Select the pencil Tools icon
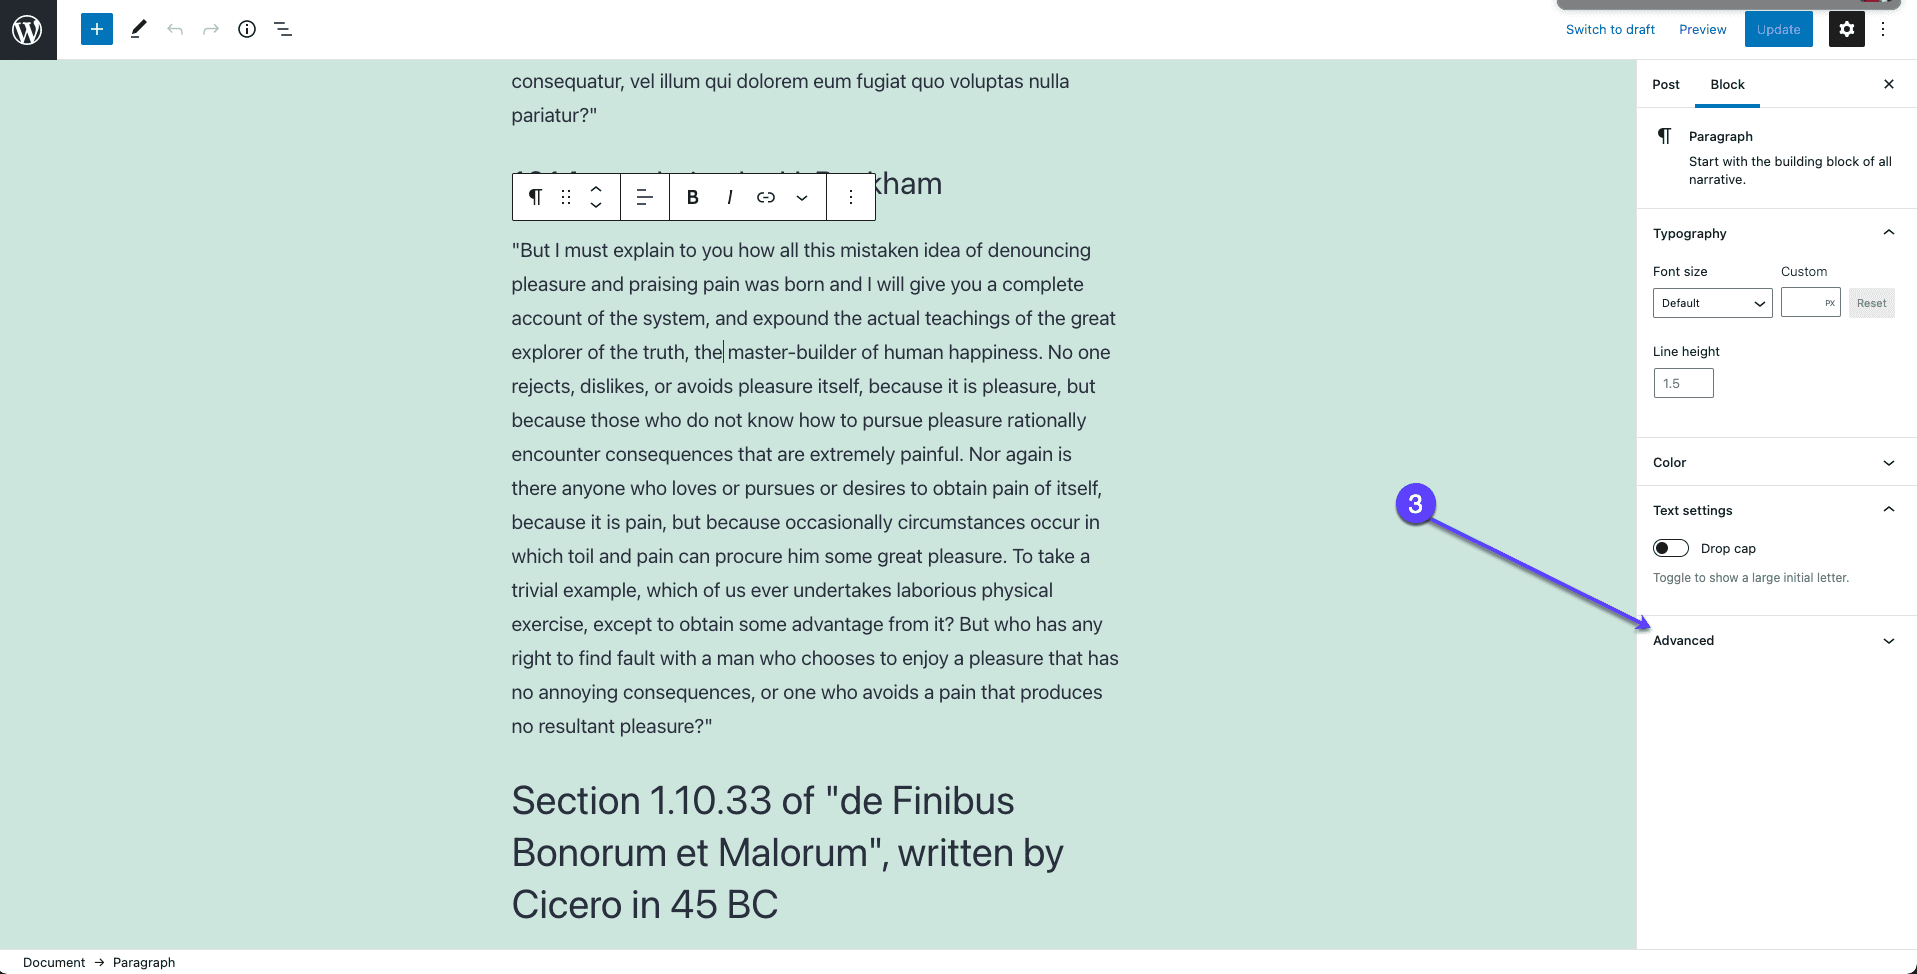The image size is (1917, 974). tap(139, 29)
